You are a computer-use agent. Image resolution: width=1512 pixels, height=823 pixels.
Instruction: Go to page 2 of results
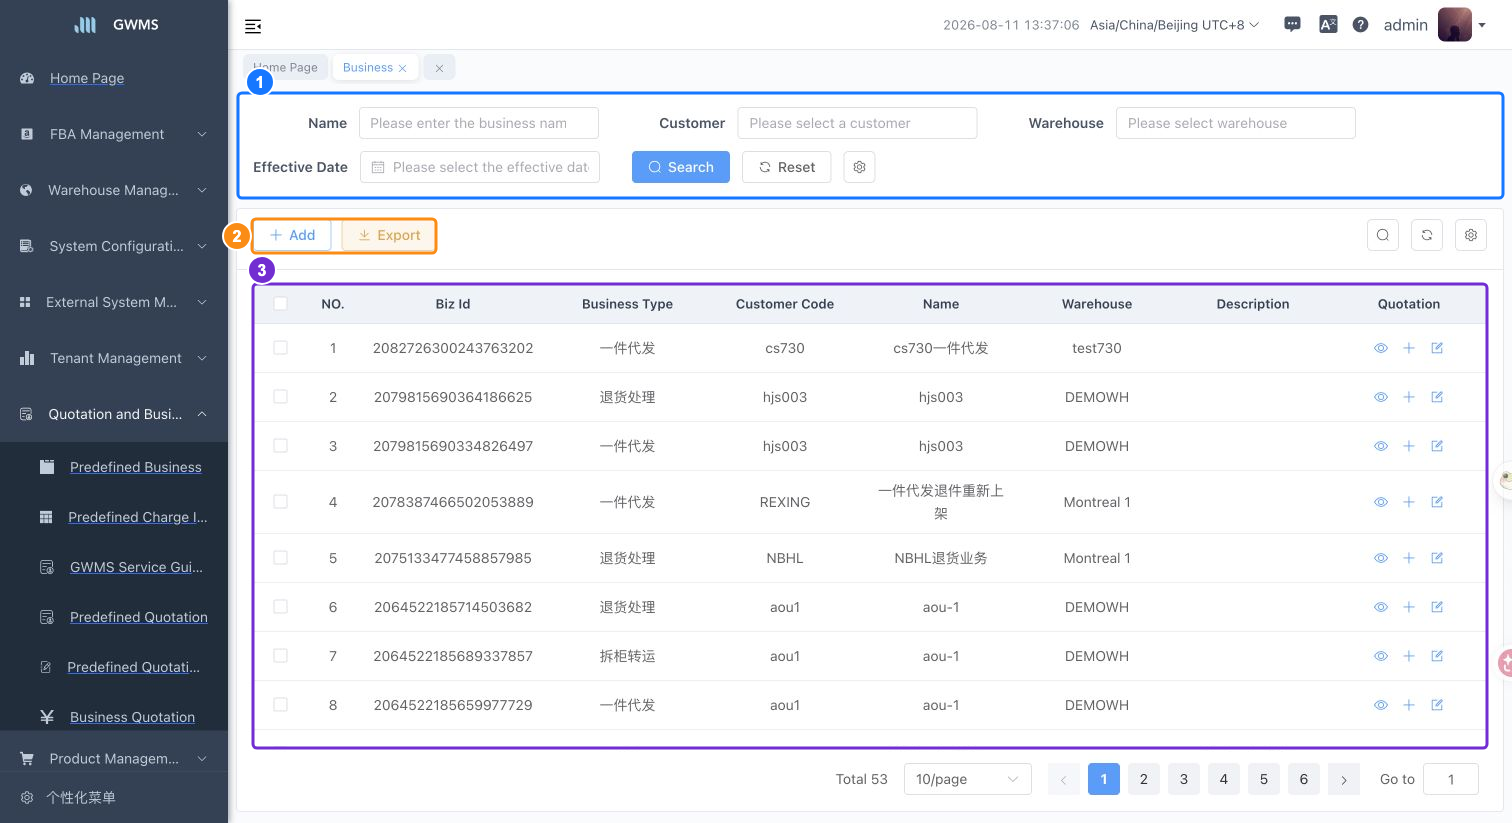pos(1144,779)
